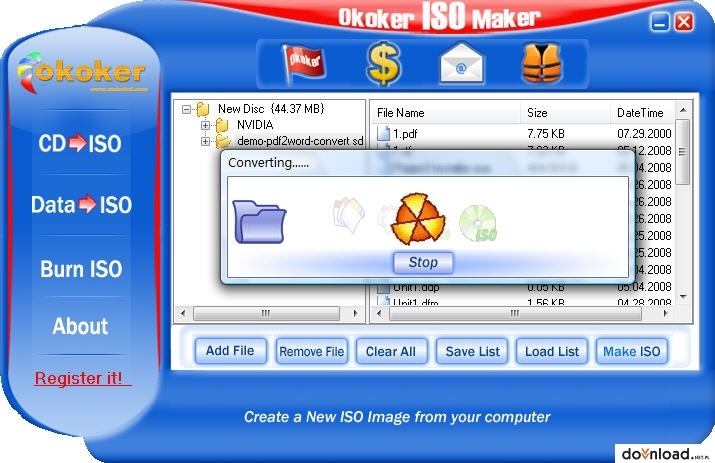Click the orange spinning burn icon in dialog

[418, 218]
